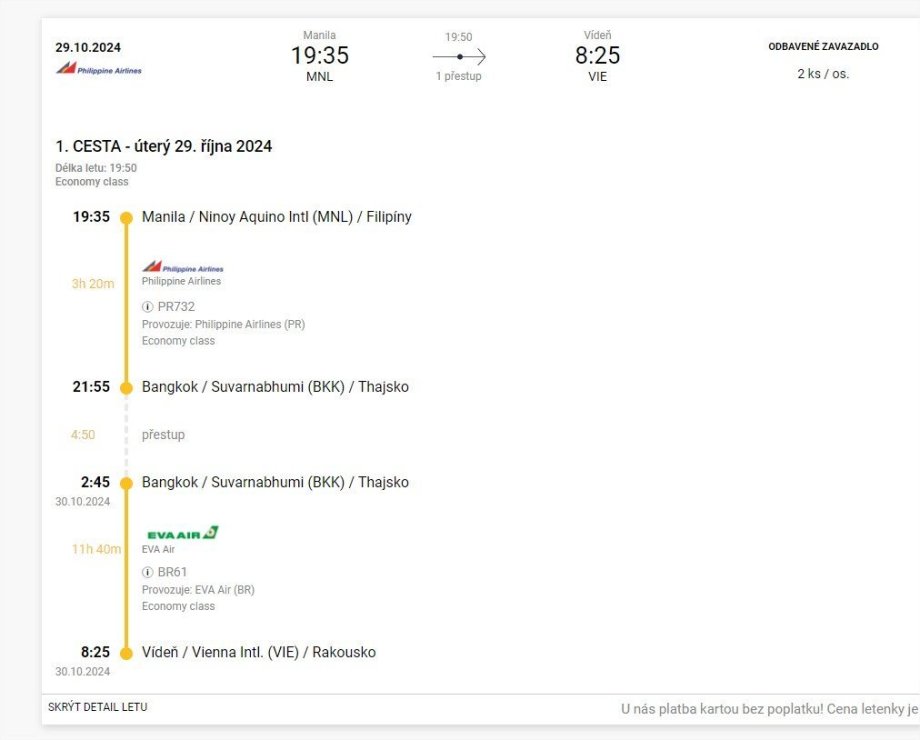The height and width of the screenshot is (740, 920).
Task: Click the info icon beside PR732
Action: point(148,307)
